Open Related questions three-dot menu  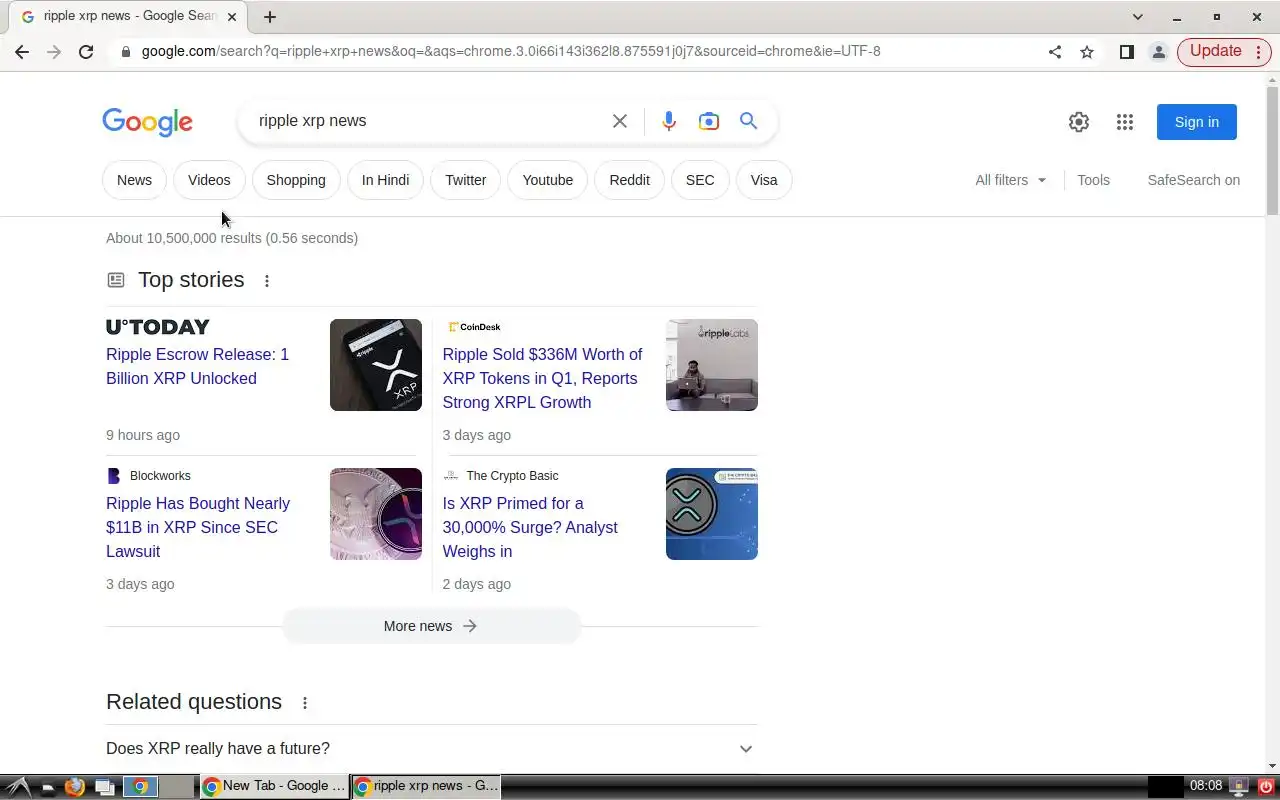pyautogui.click(x=305, y=703)
